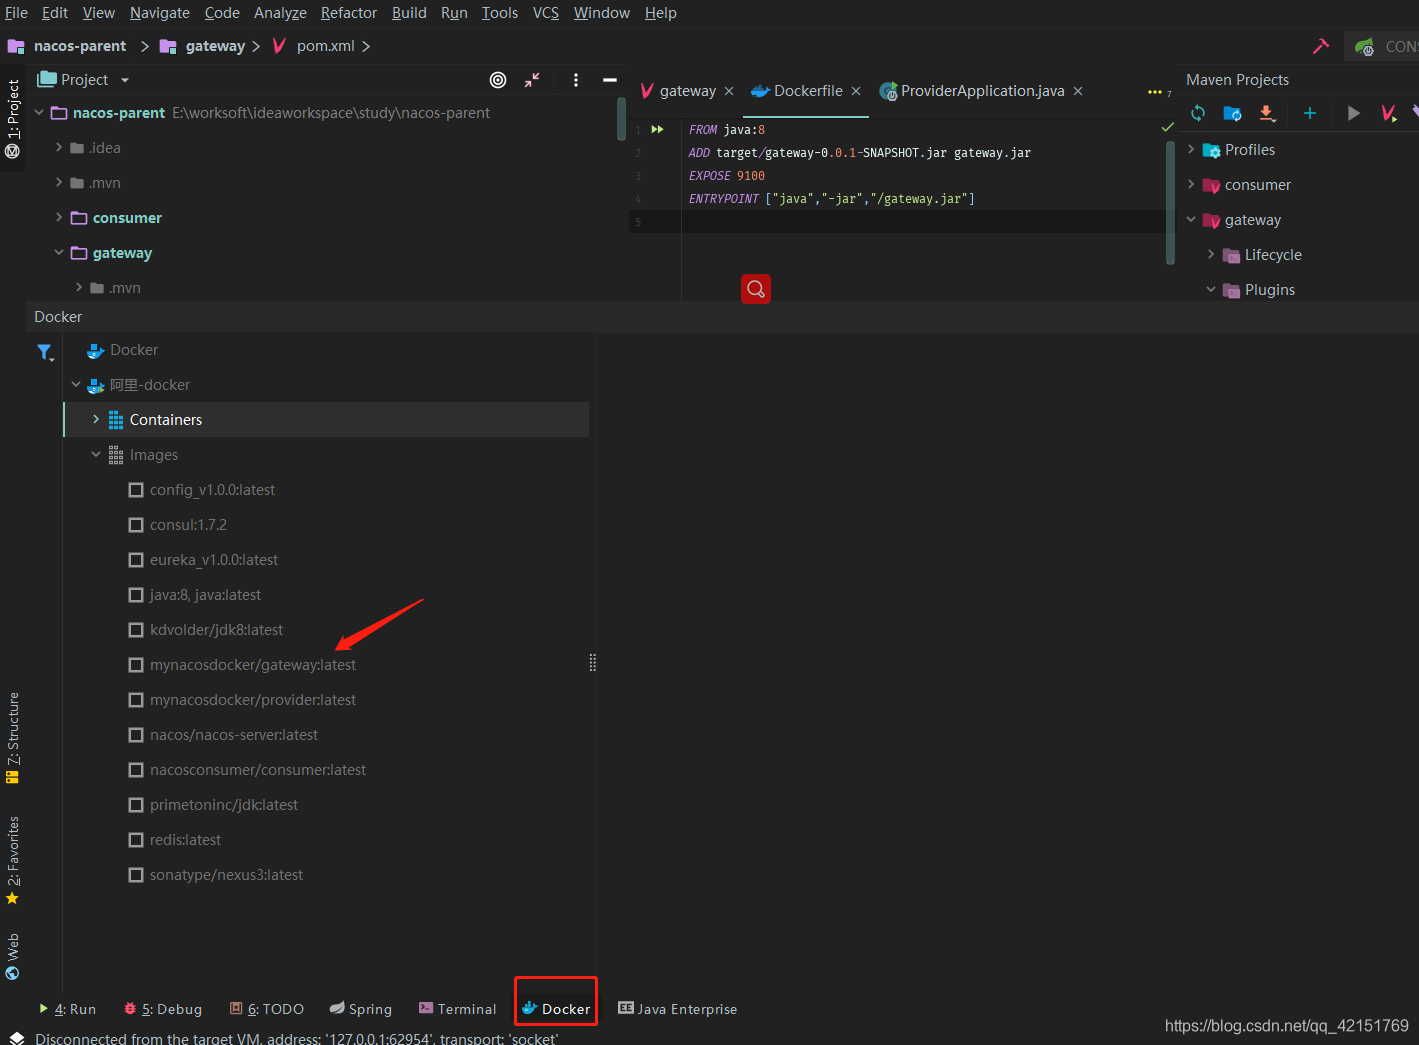Click the editor vertical scrollbar
The height and width of the screenshot is (1045, 1419).
1170,203
